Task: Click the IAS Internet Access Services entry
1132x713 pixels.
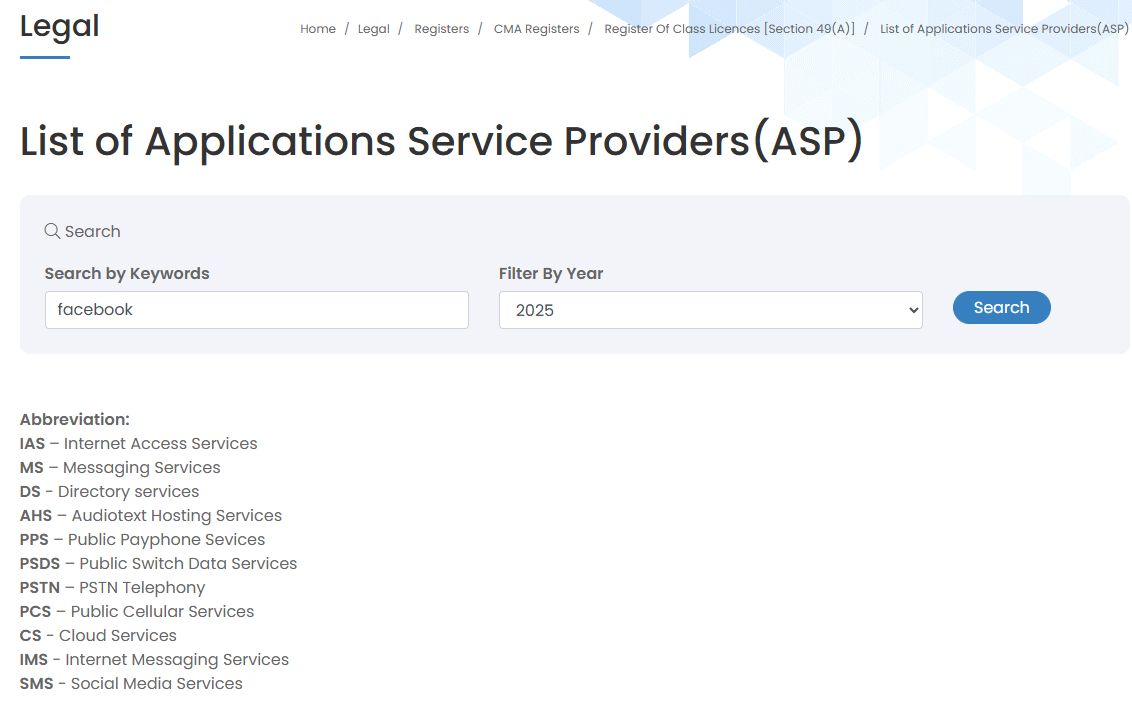Action: 138,443
